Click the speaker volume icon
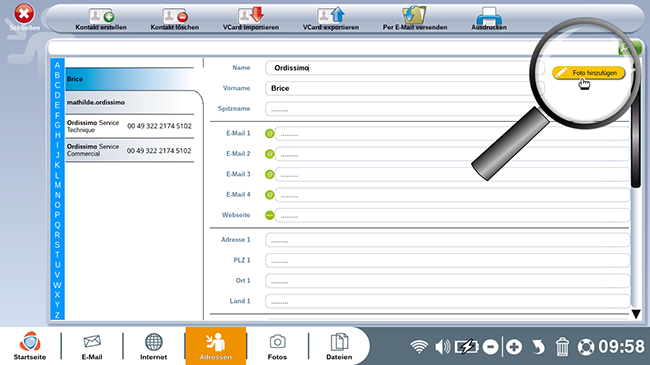The image size is (650, 365). click(x=442, y=347)
